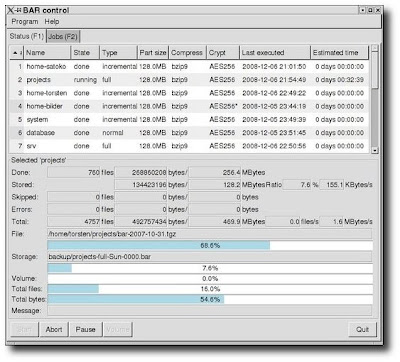Open the Program menu

[25, 22]
